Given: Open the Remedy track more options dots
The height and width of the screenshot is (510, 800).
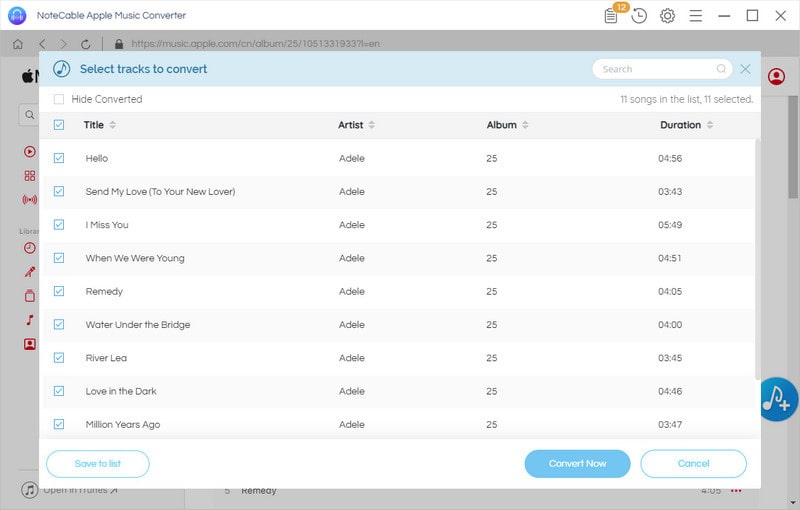Looking at the screenshot, I should [736, 491].
